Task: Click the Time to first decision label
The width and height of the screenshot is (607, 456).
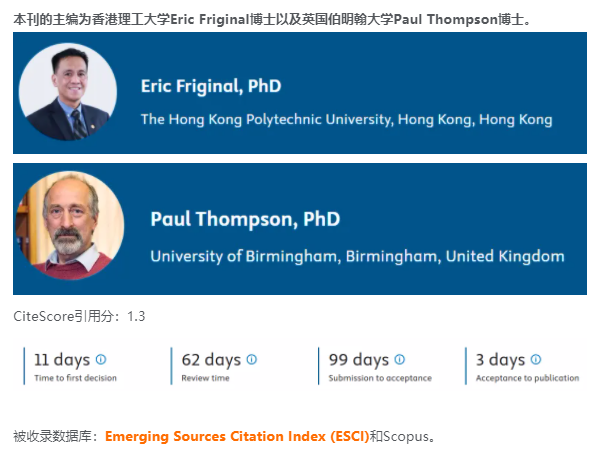Action: (x=75, y=378)
